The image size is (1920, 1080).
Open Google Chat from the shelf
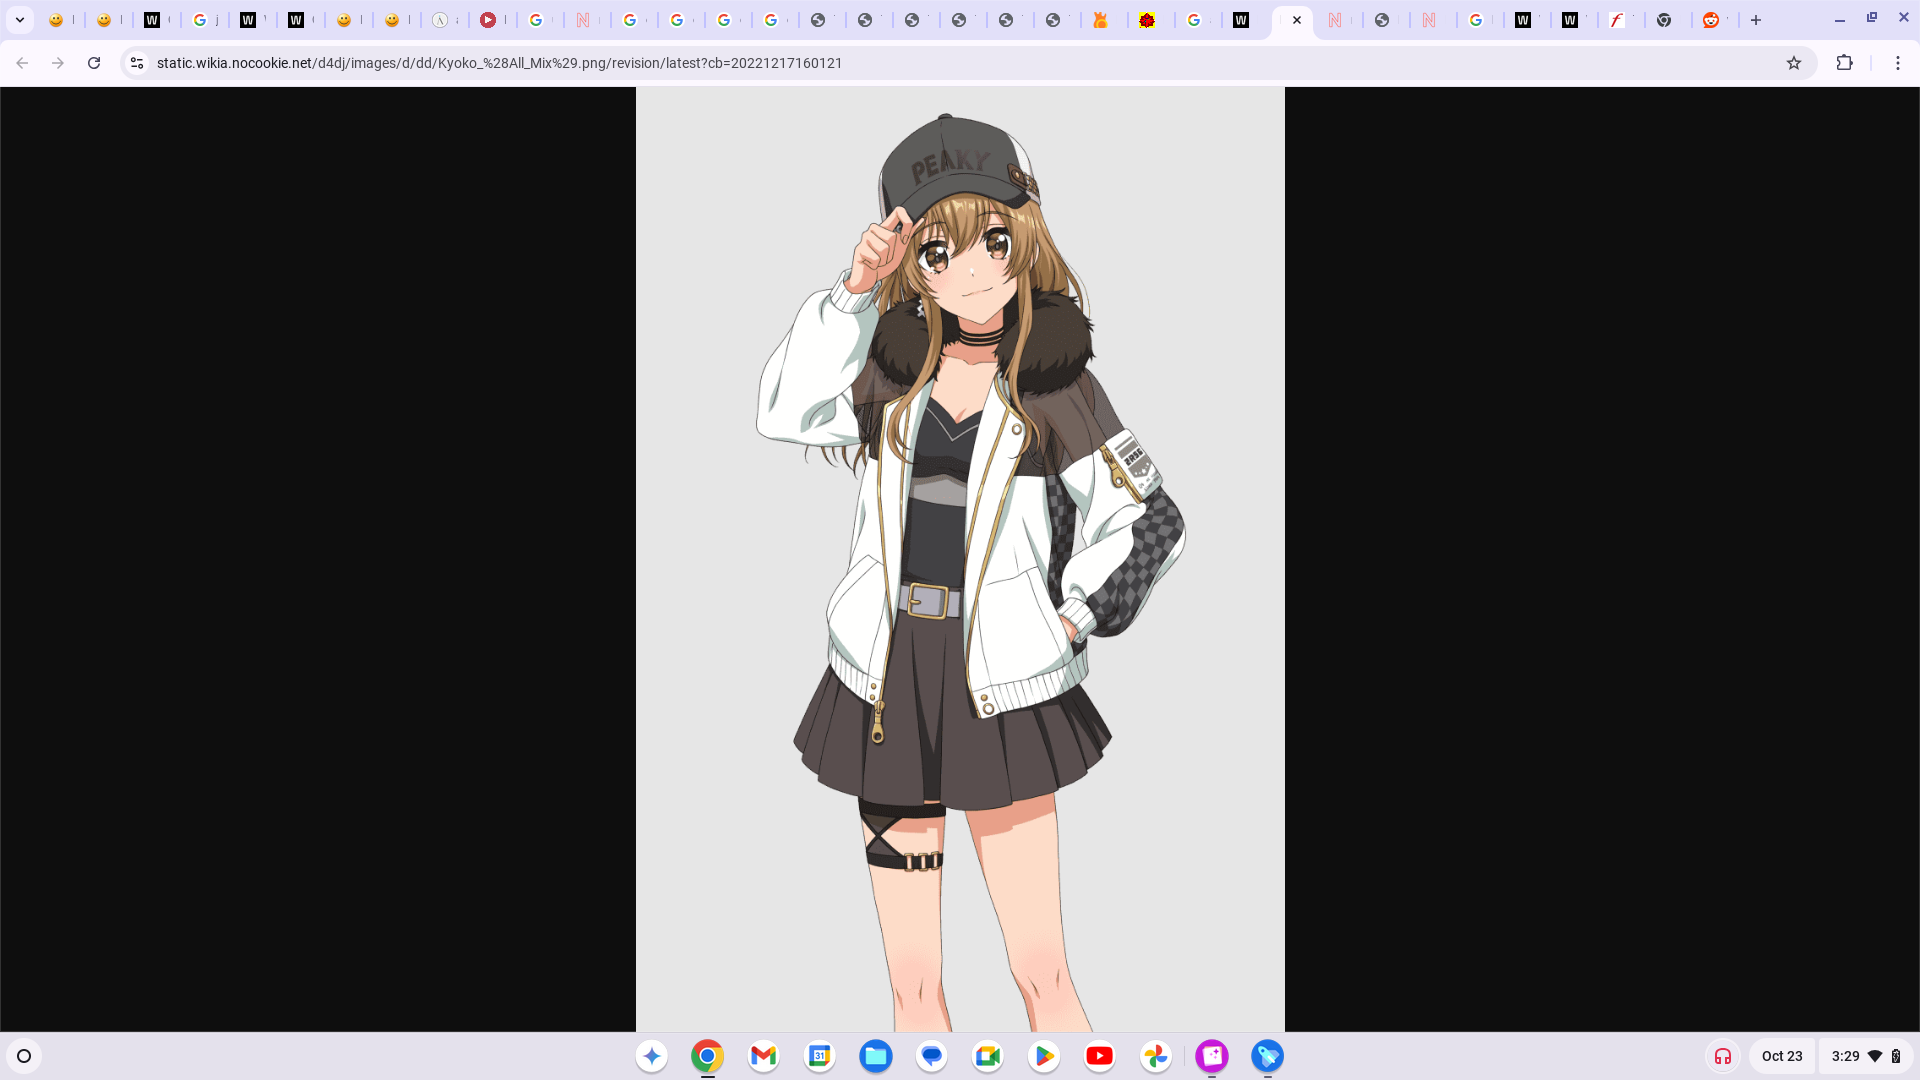pos(932,1056)
